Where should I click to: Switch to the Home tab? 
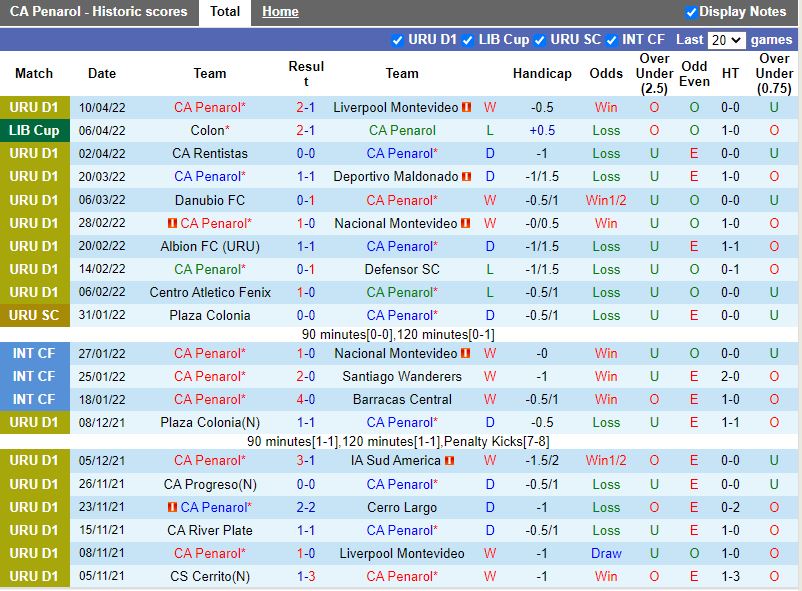[280, 12]
